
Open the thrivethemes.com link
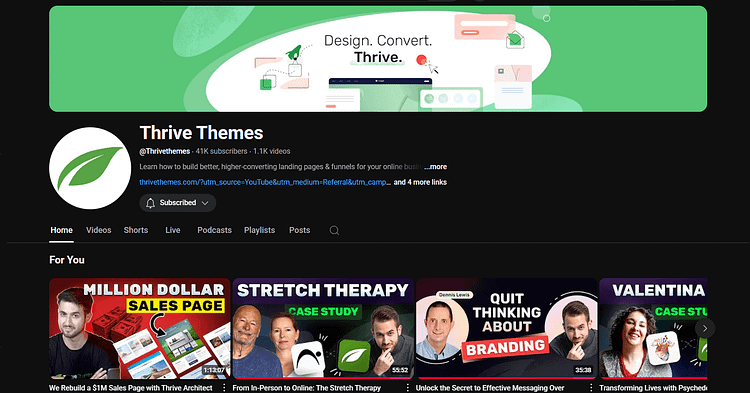(265, 182)
